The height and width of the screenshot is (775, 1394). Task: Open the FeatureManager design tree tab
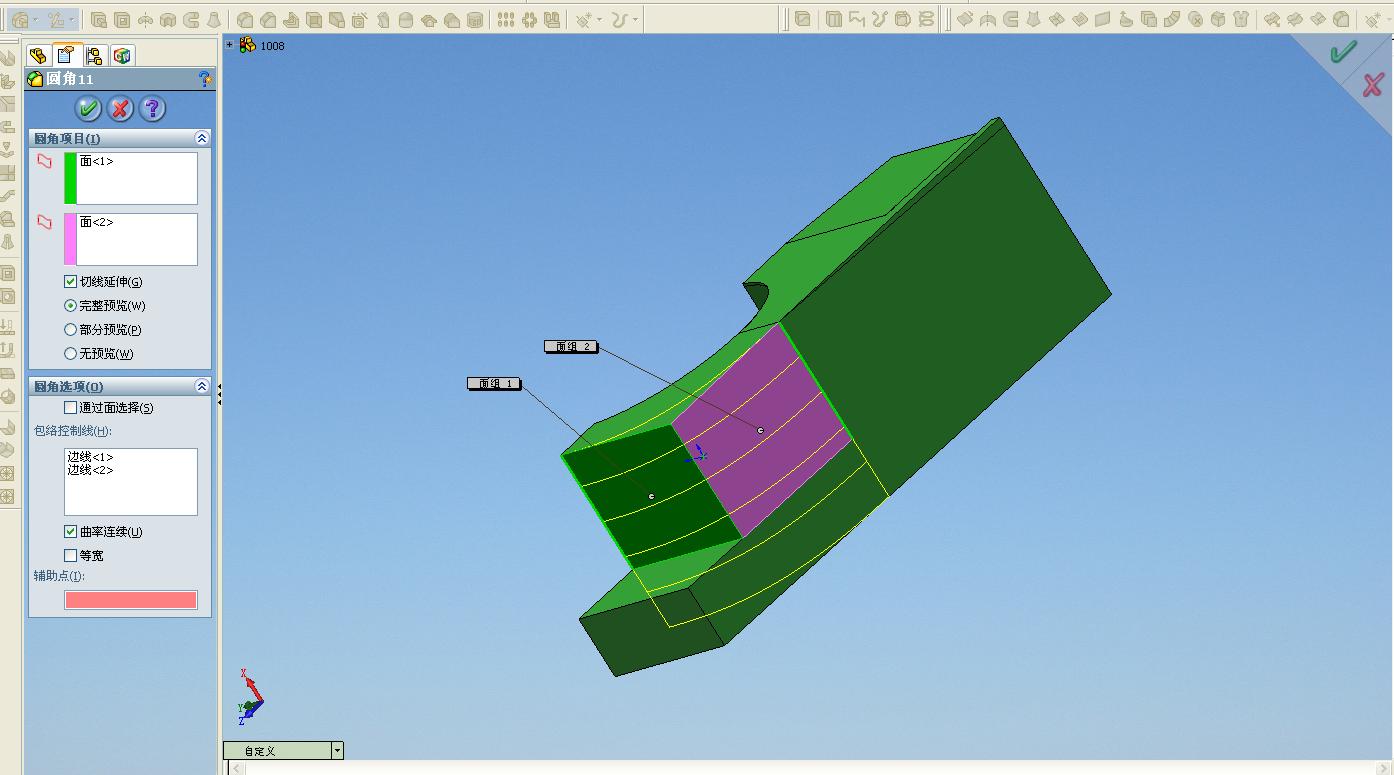(x=38, y=56)
